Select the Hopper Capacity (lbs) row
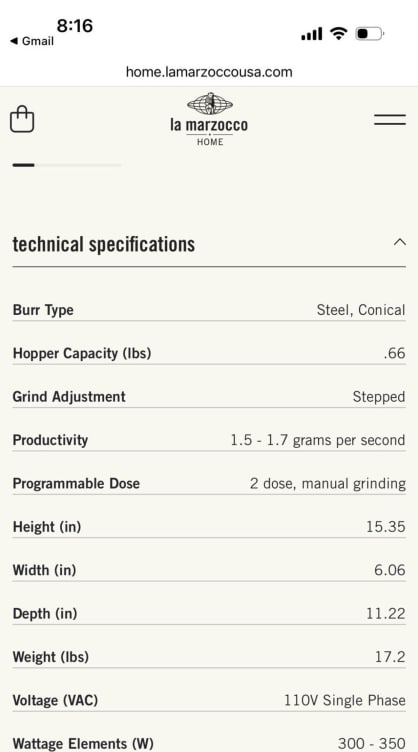 tap(209, 353)
